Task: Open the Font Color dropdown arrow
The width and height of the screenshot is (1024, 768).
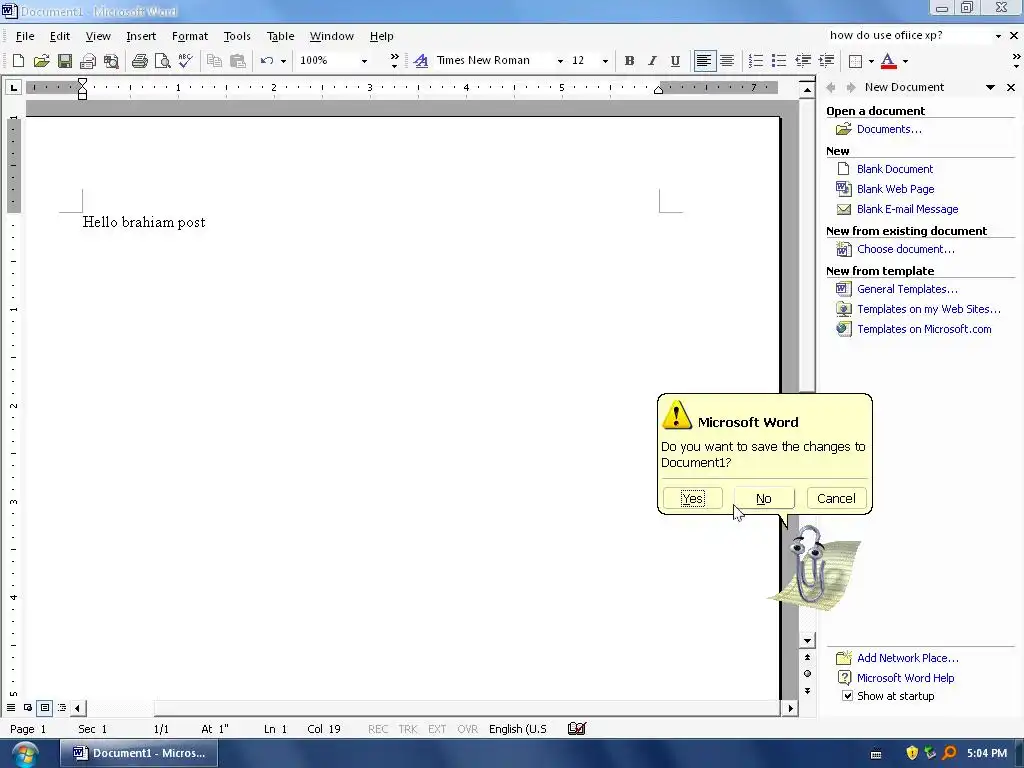Action: point(905,61)
